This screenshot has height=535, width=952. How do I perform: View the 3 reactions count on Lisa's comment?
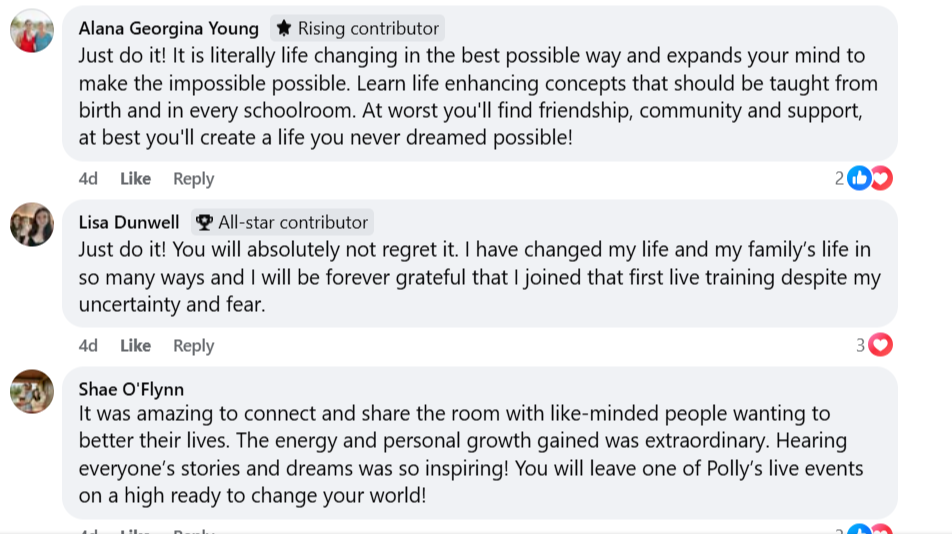860,346
